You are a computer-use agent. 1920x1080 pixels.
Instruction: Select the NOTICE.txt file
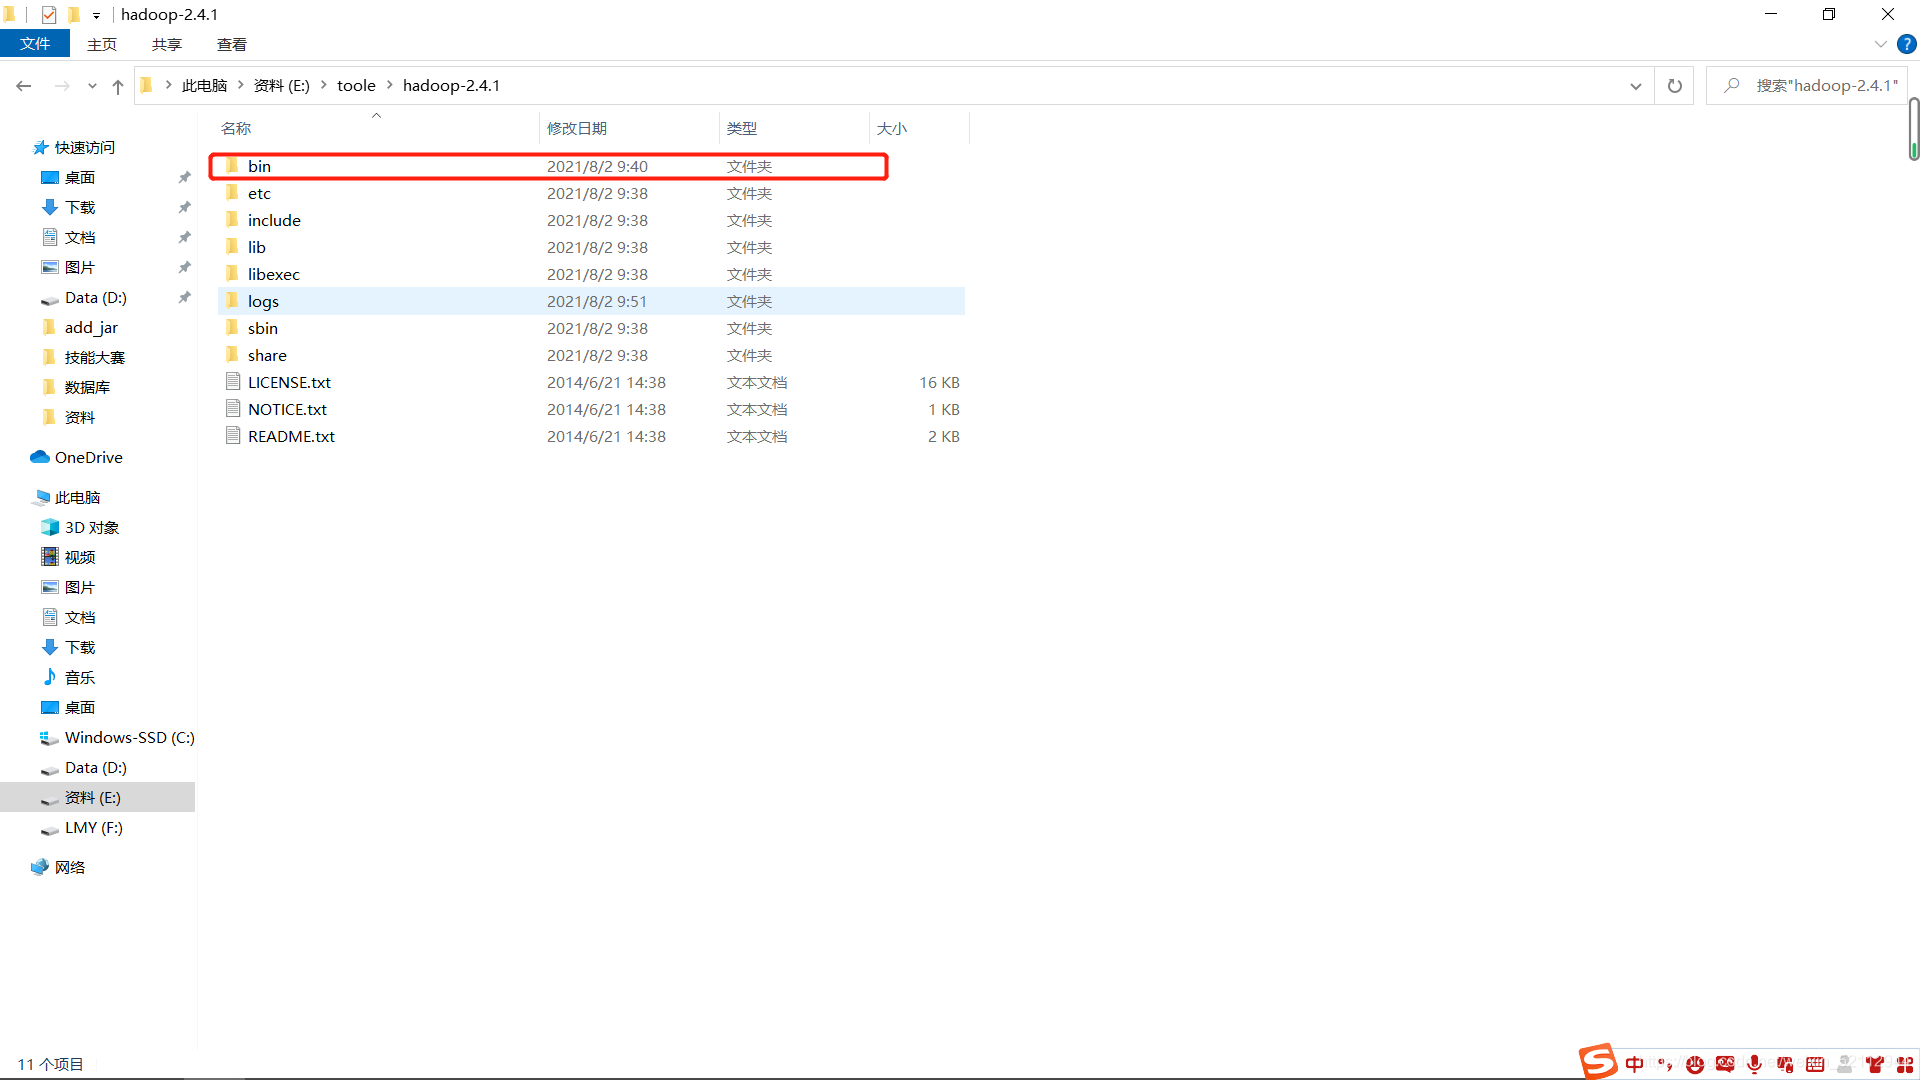(591, 409)
